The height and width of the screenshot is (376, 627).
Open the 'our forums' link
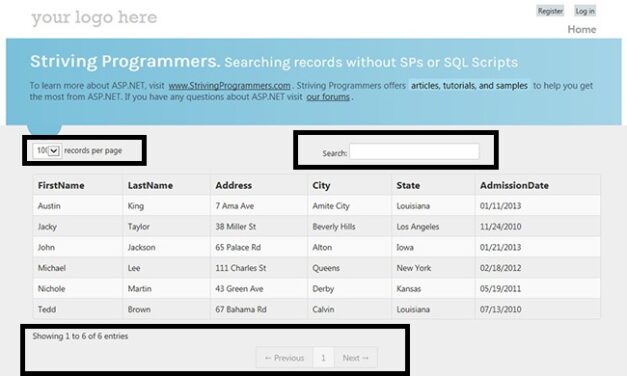coord(328,97)
